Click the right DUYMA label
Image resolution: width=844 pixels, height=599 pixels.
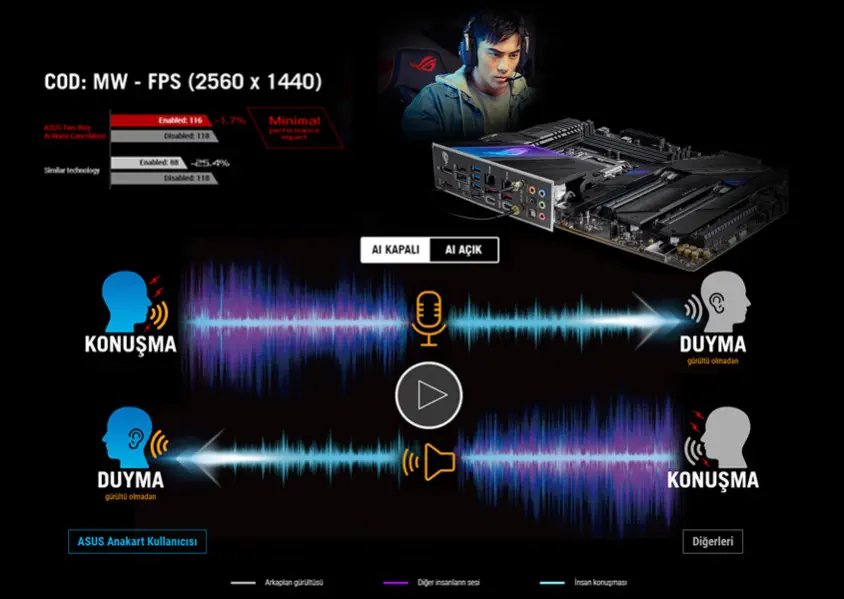(713, 344)
